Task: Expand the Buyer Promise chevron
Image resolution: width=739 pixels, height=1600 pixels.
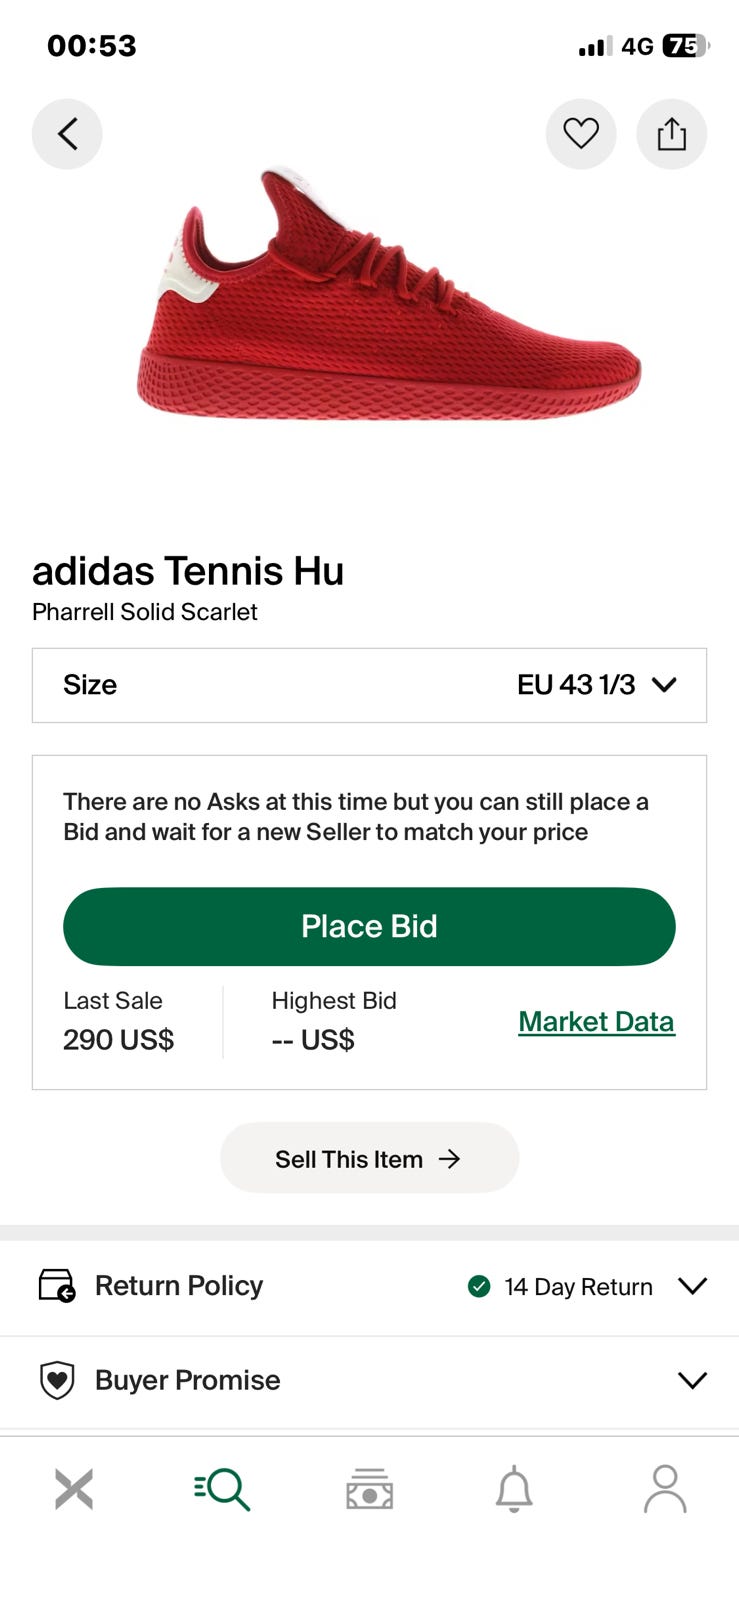Action: (x=692, y=1380)
